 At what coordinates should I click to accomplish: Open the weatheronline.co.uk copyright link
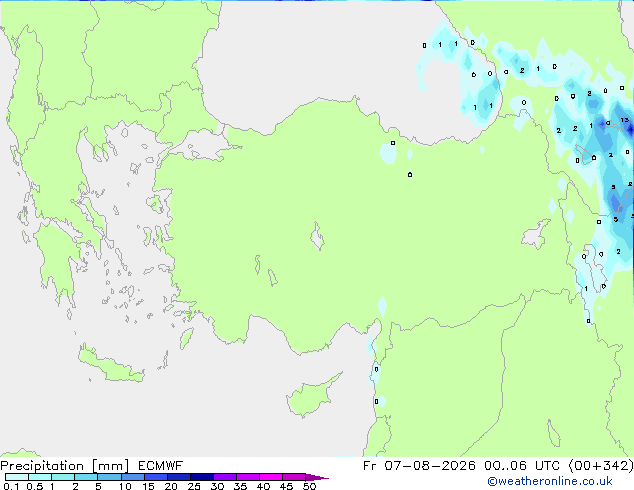click(x=549, y=481)
